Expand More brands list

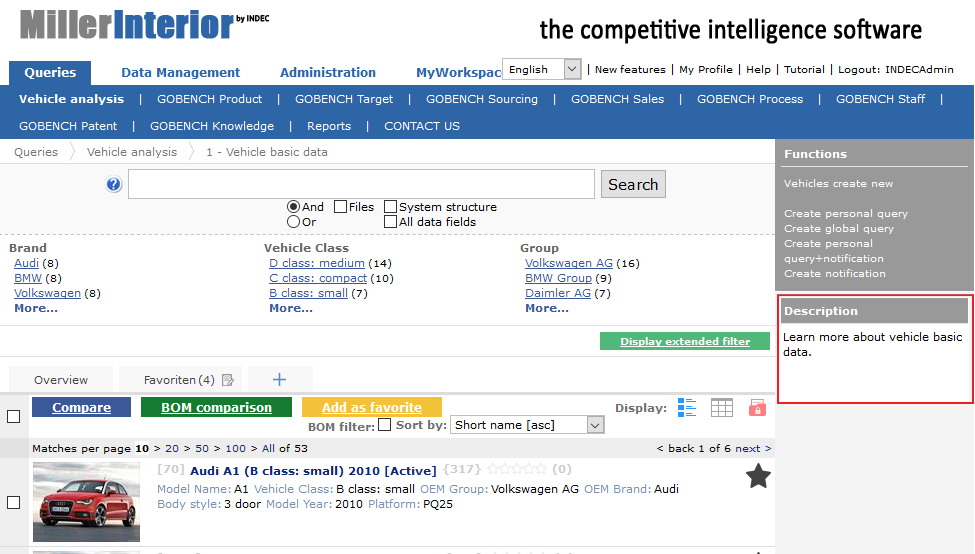(x=36, y=308)
